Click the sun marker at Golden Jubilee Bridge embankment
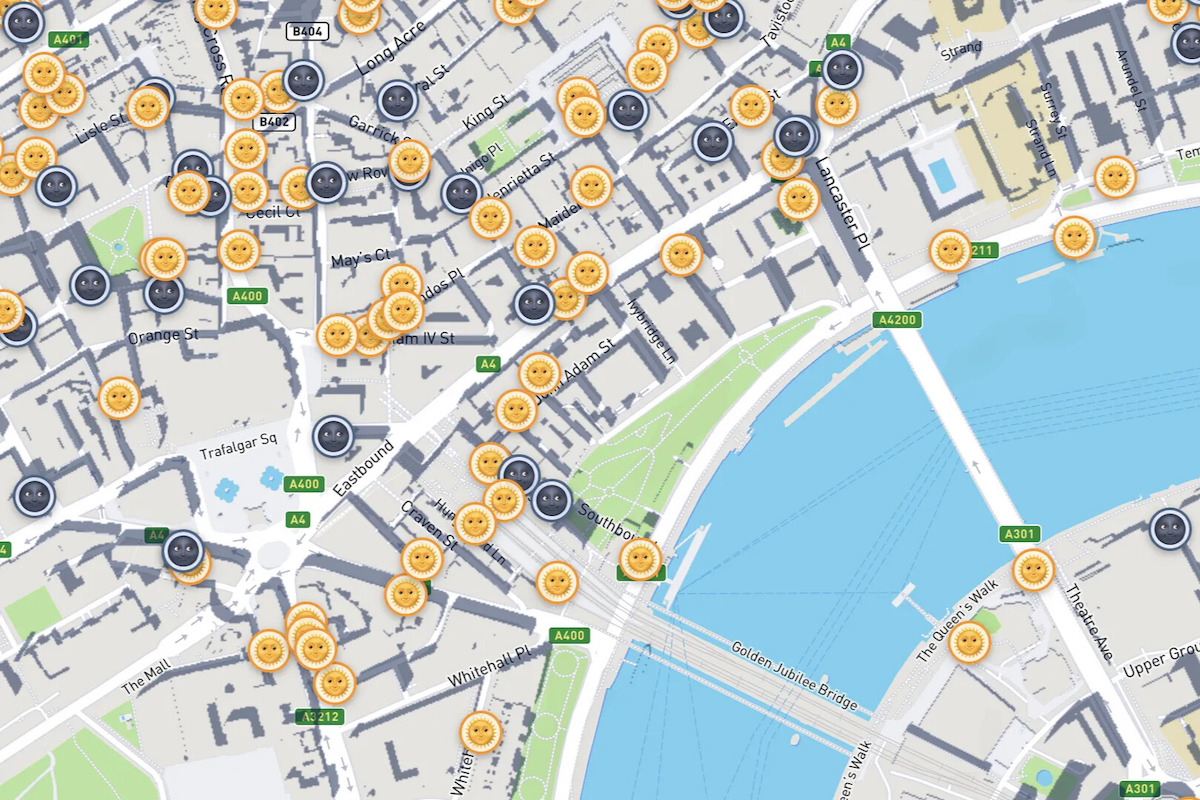The image size is (1200, 800). [640, 559]
